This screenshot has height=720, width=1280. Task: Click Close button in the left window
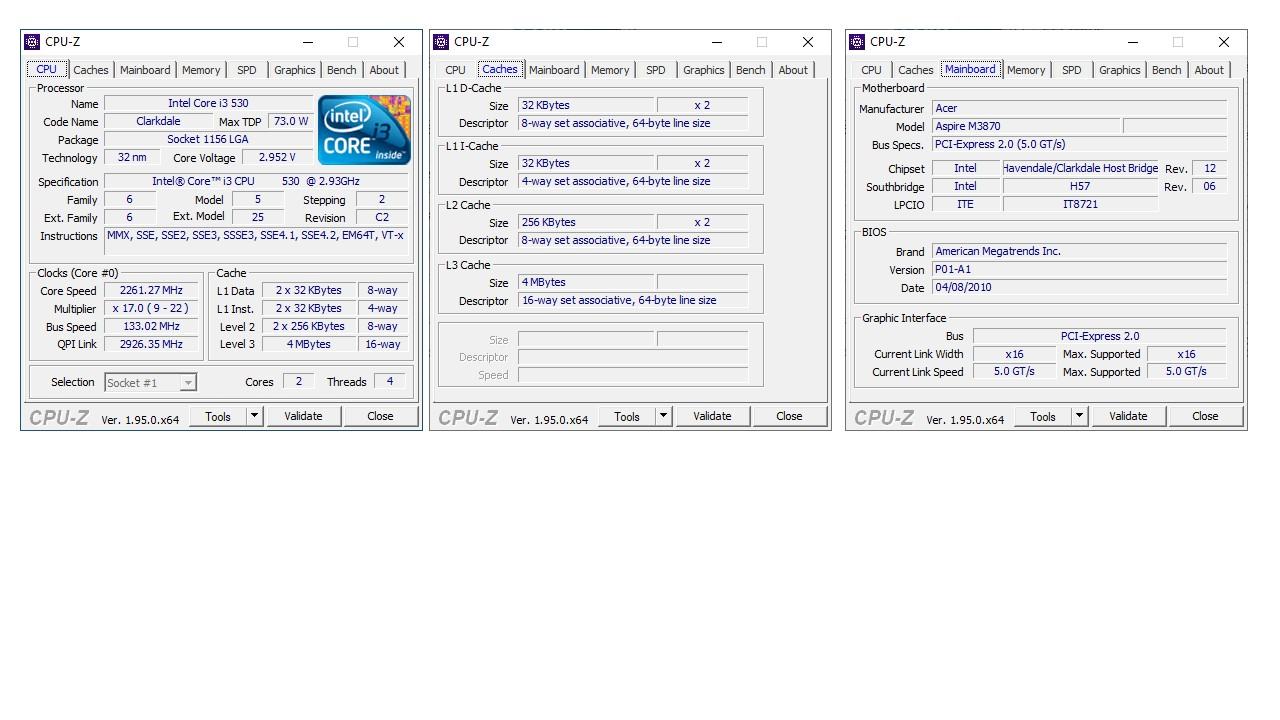pos(380,416)
